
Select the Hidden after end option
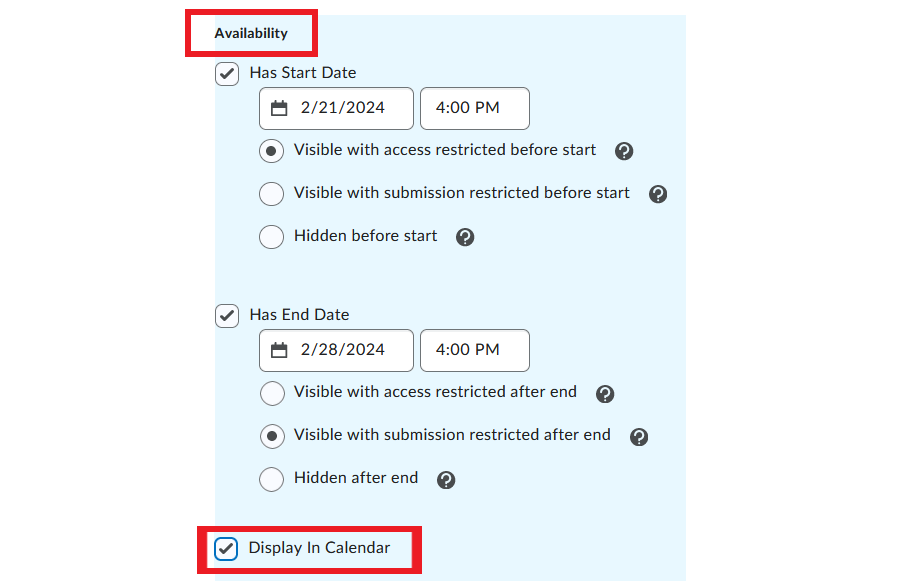tap(272, 479)
